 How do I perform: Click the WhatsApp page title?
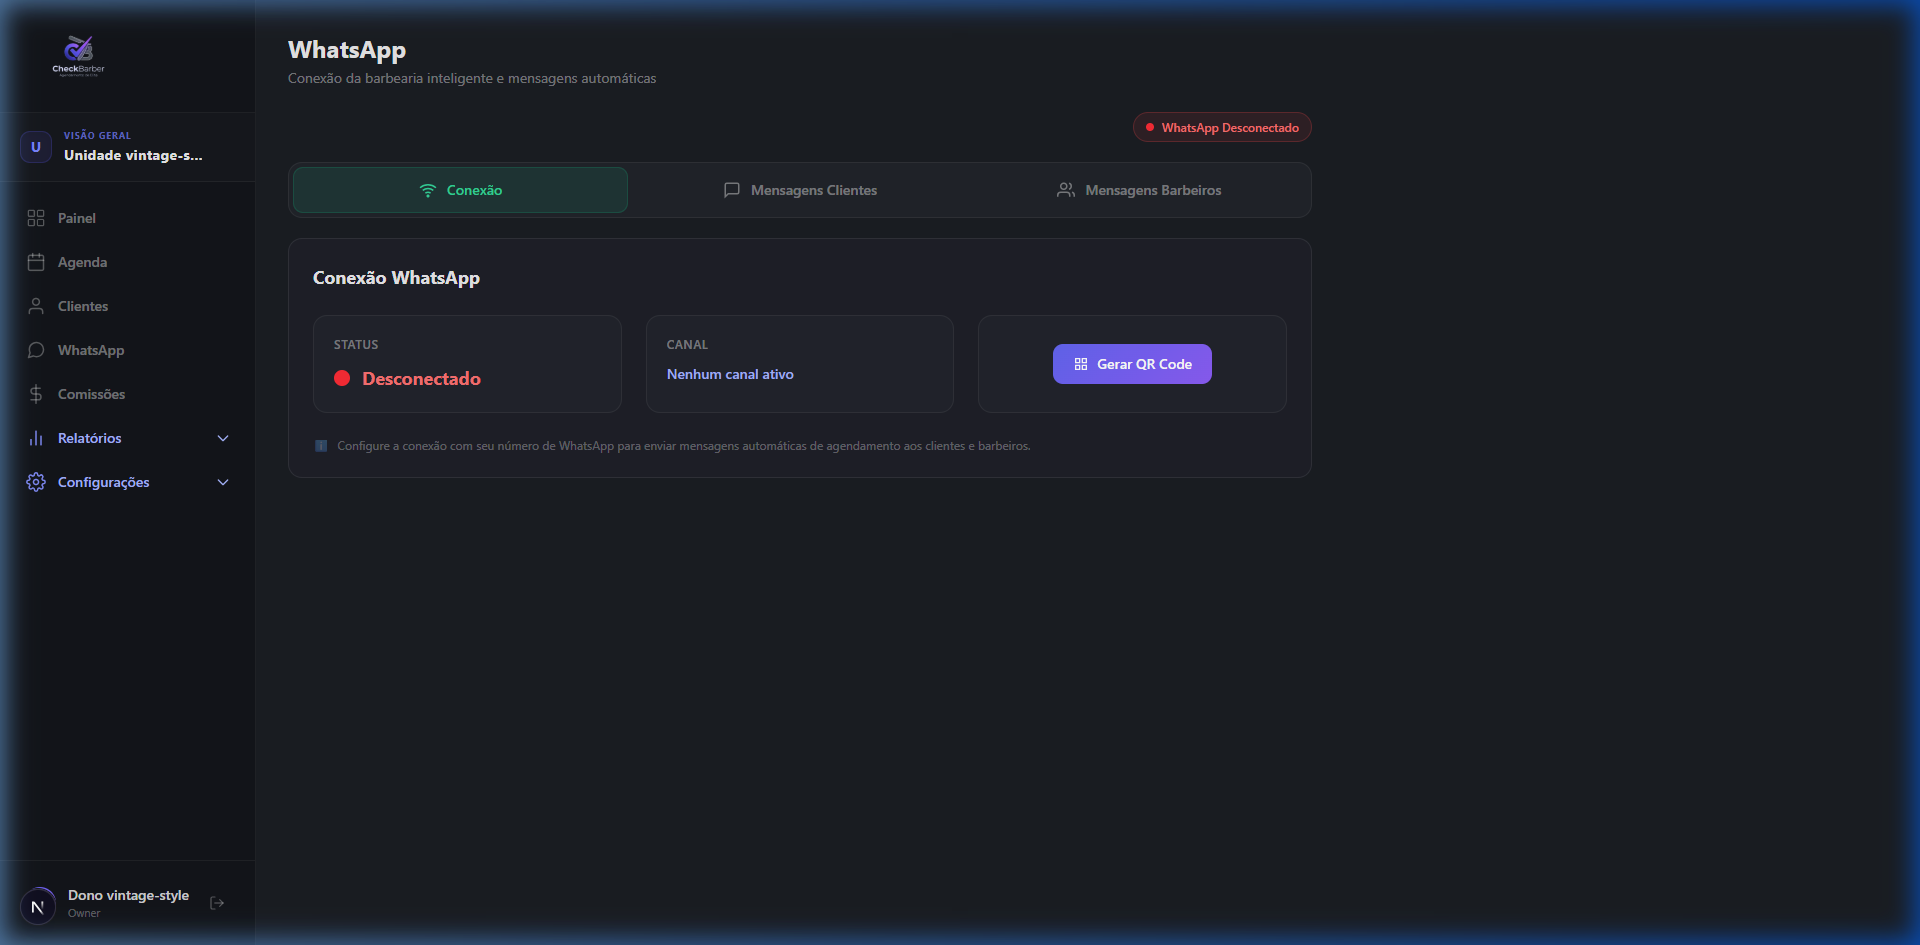click(347, 50)
